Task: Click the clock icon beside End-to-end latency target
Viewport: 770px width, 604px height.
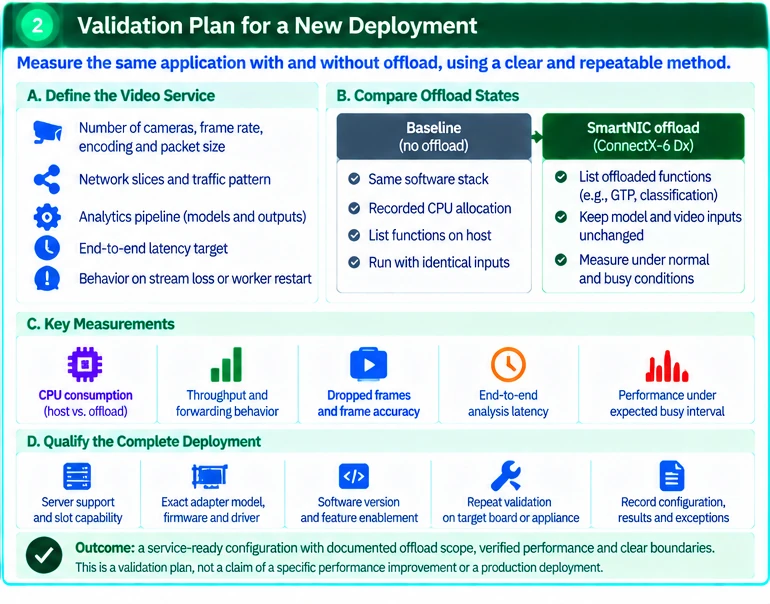Action: point(47,248)
